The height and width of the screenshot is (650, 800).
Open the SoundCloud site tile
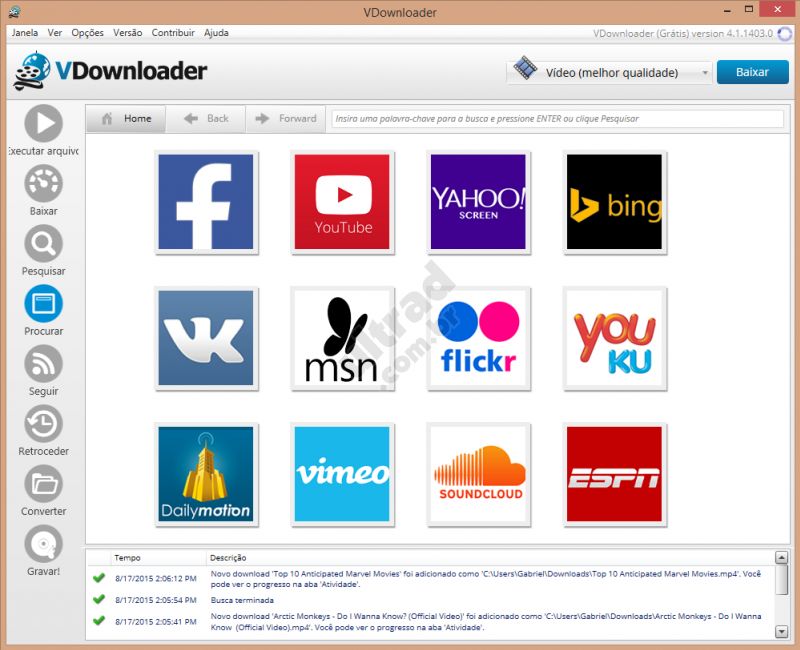click(478, 474)
